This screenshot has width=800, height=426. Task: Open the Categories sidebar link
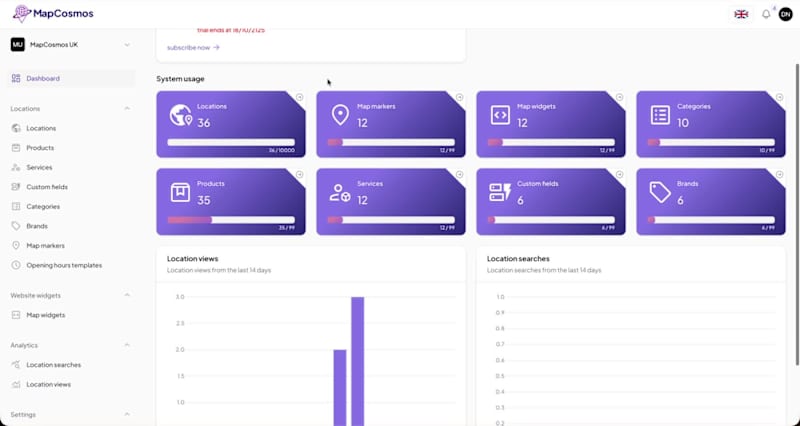tap(43, 207)
